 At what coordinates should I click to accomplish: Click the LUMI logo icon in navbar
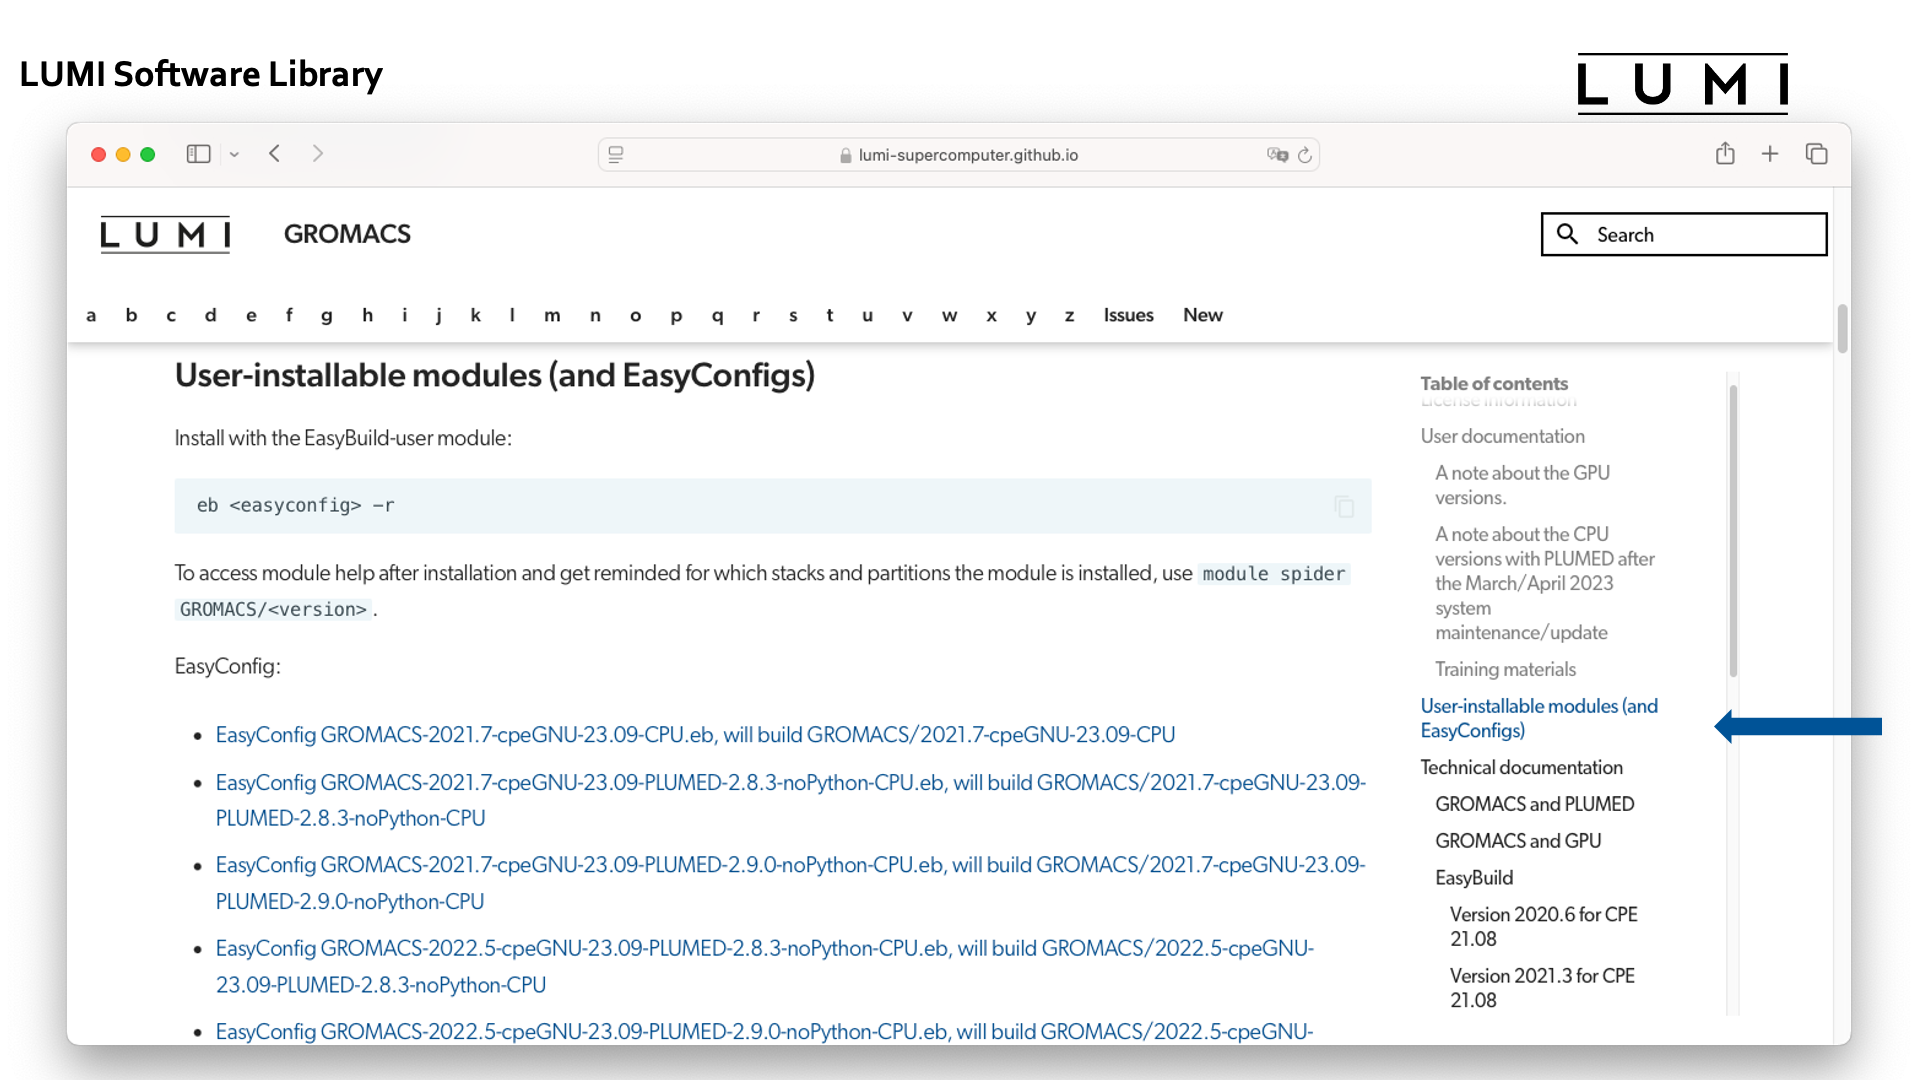[164, 233]
